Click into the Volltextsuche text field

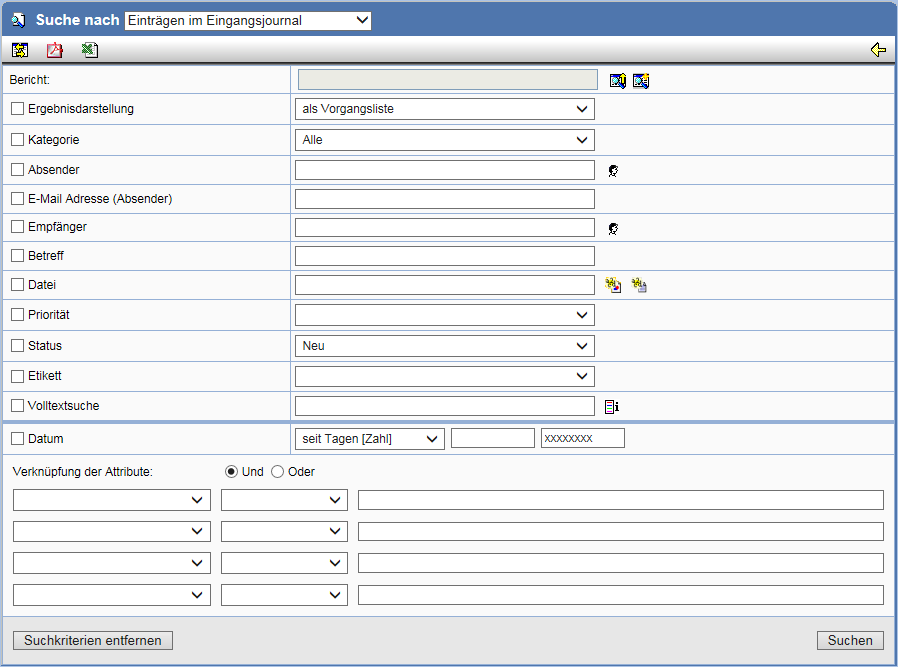[444, 406]
